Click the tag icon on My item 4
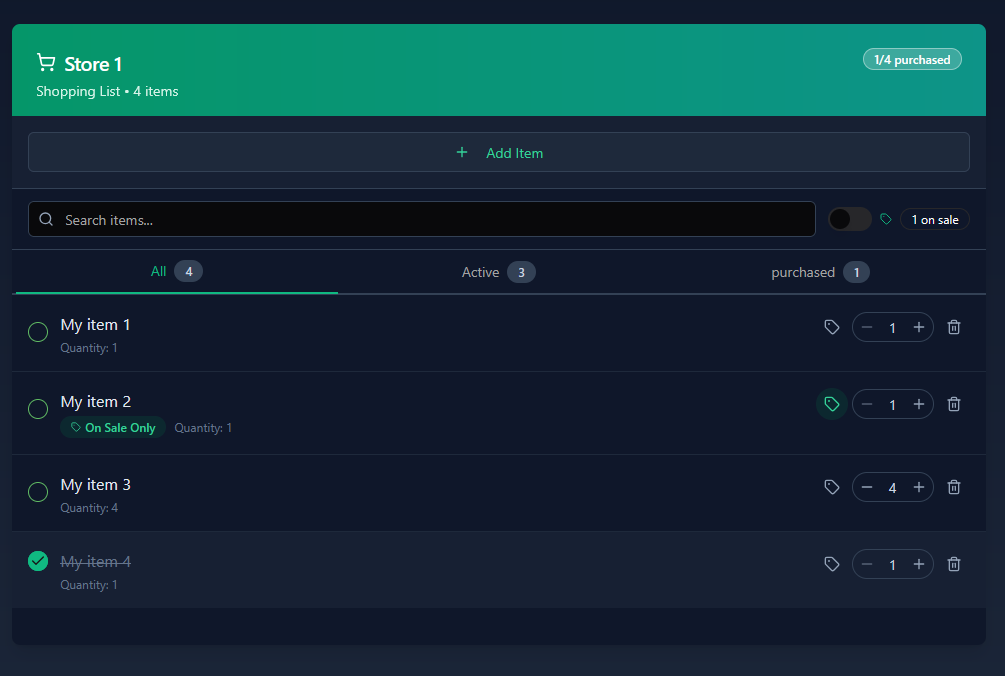 pos(831,564)
